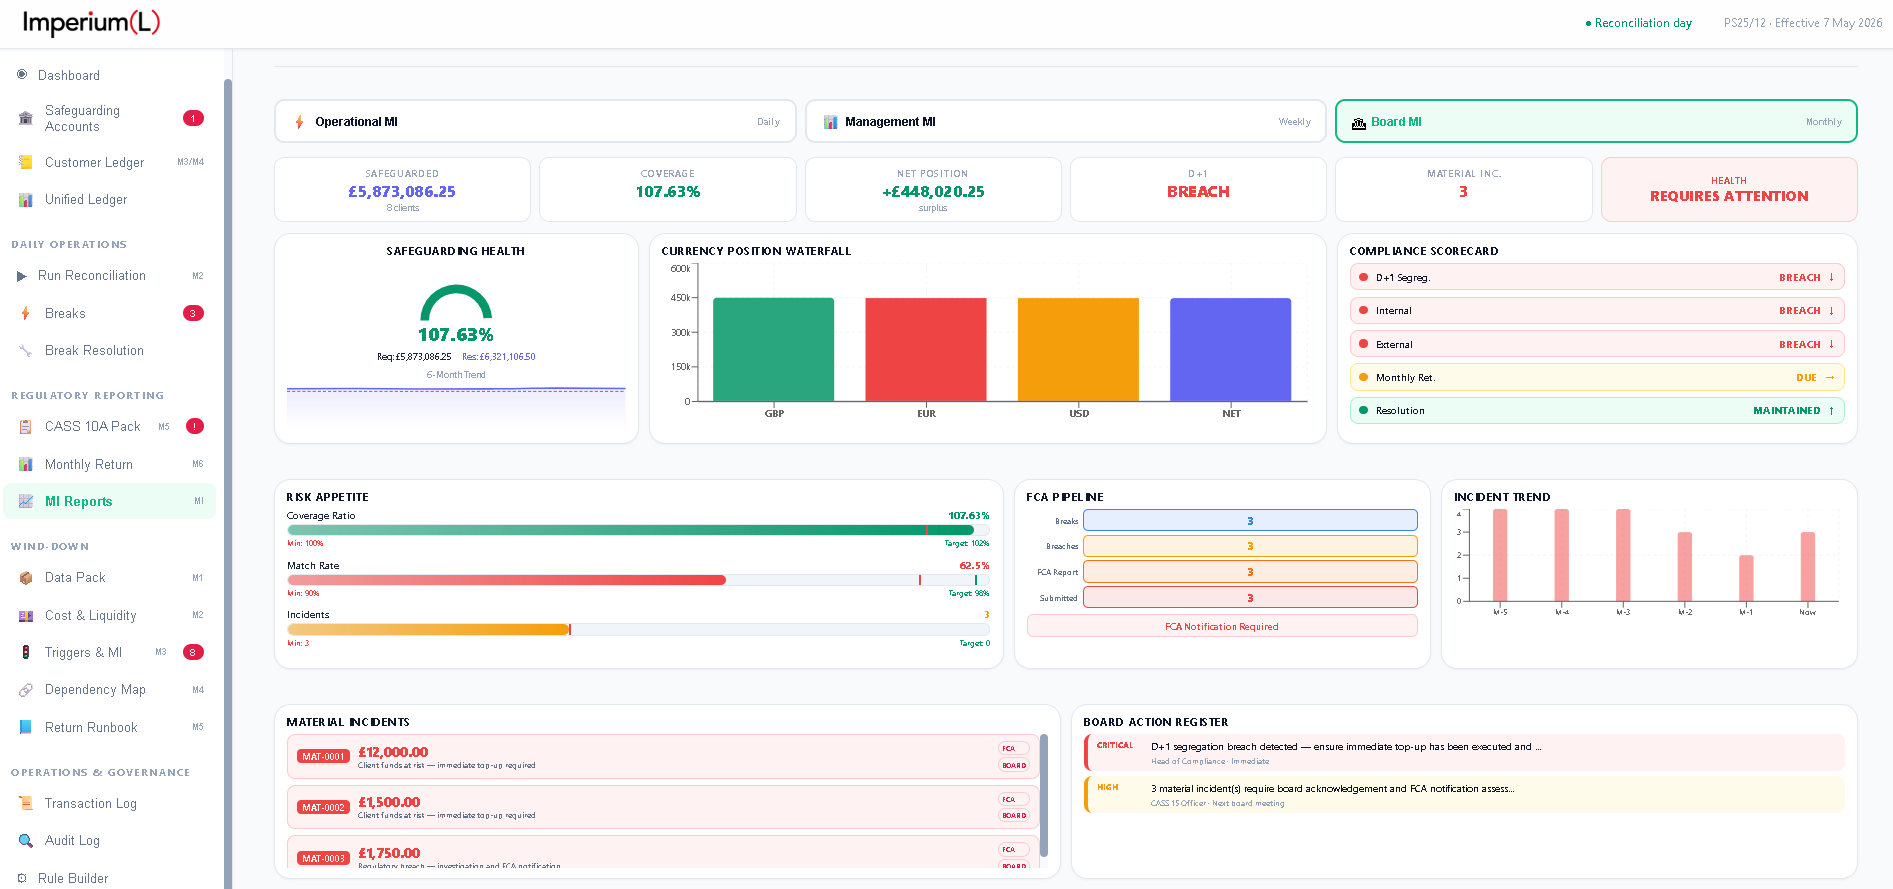Screen dimensions: 1893x889
Task: Click the Resolution MAINTAINED scorecard row
Action: (x=1597, y=411)
